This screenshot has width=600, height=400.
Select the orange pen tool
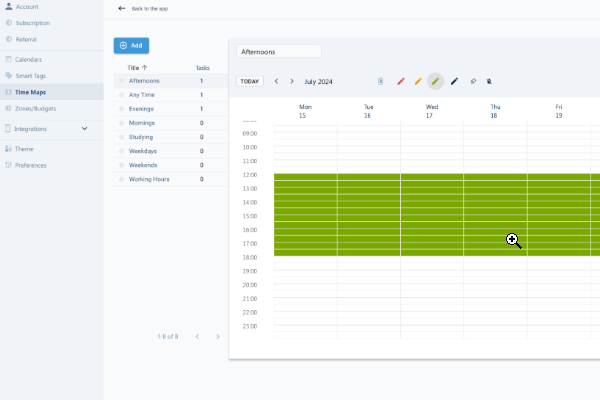[418, 81]
